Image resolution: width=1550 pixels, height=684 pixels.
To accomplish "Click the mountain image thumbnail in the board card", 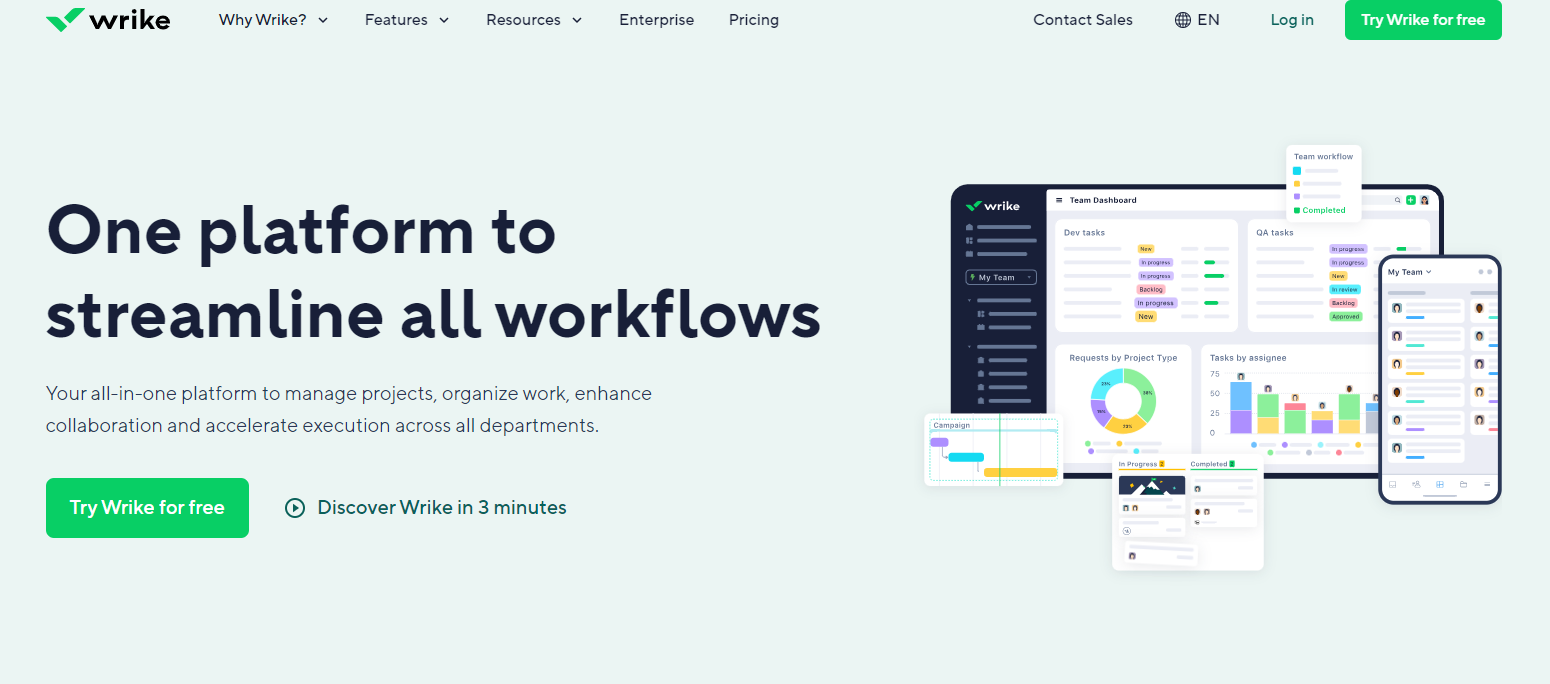I will (1152, 486).
